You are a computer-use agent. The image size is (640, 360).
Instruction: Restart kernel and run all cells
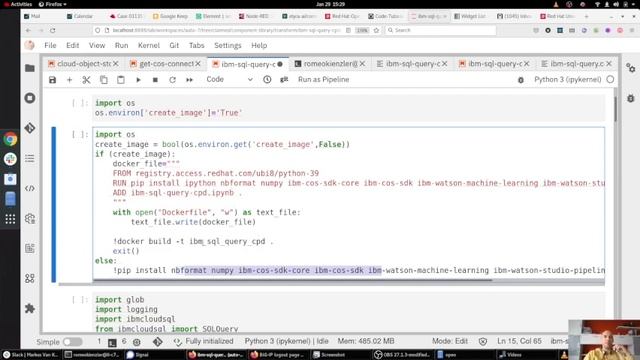click(x=189, y=80)
